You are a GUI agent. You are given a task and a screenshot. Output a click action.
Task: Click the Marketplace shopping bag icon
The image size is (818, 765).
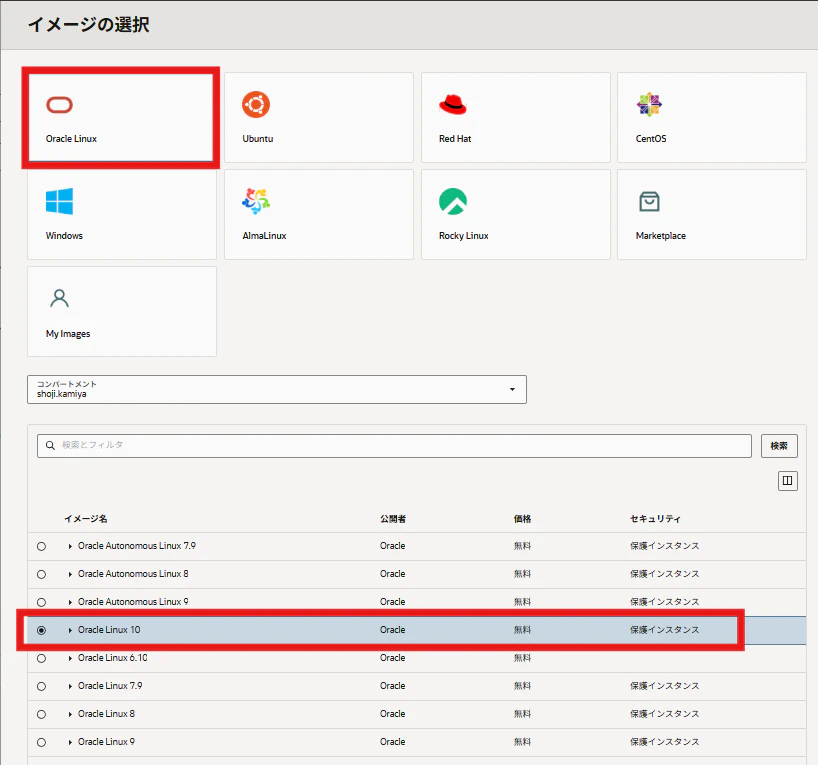pos(649,201)
